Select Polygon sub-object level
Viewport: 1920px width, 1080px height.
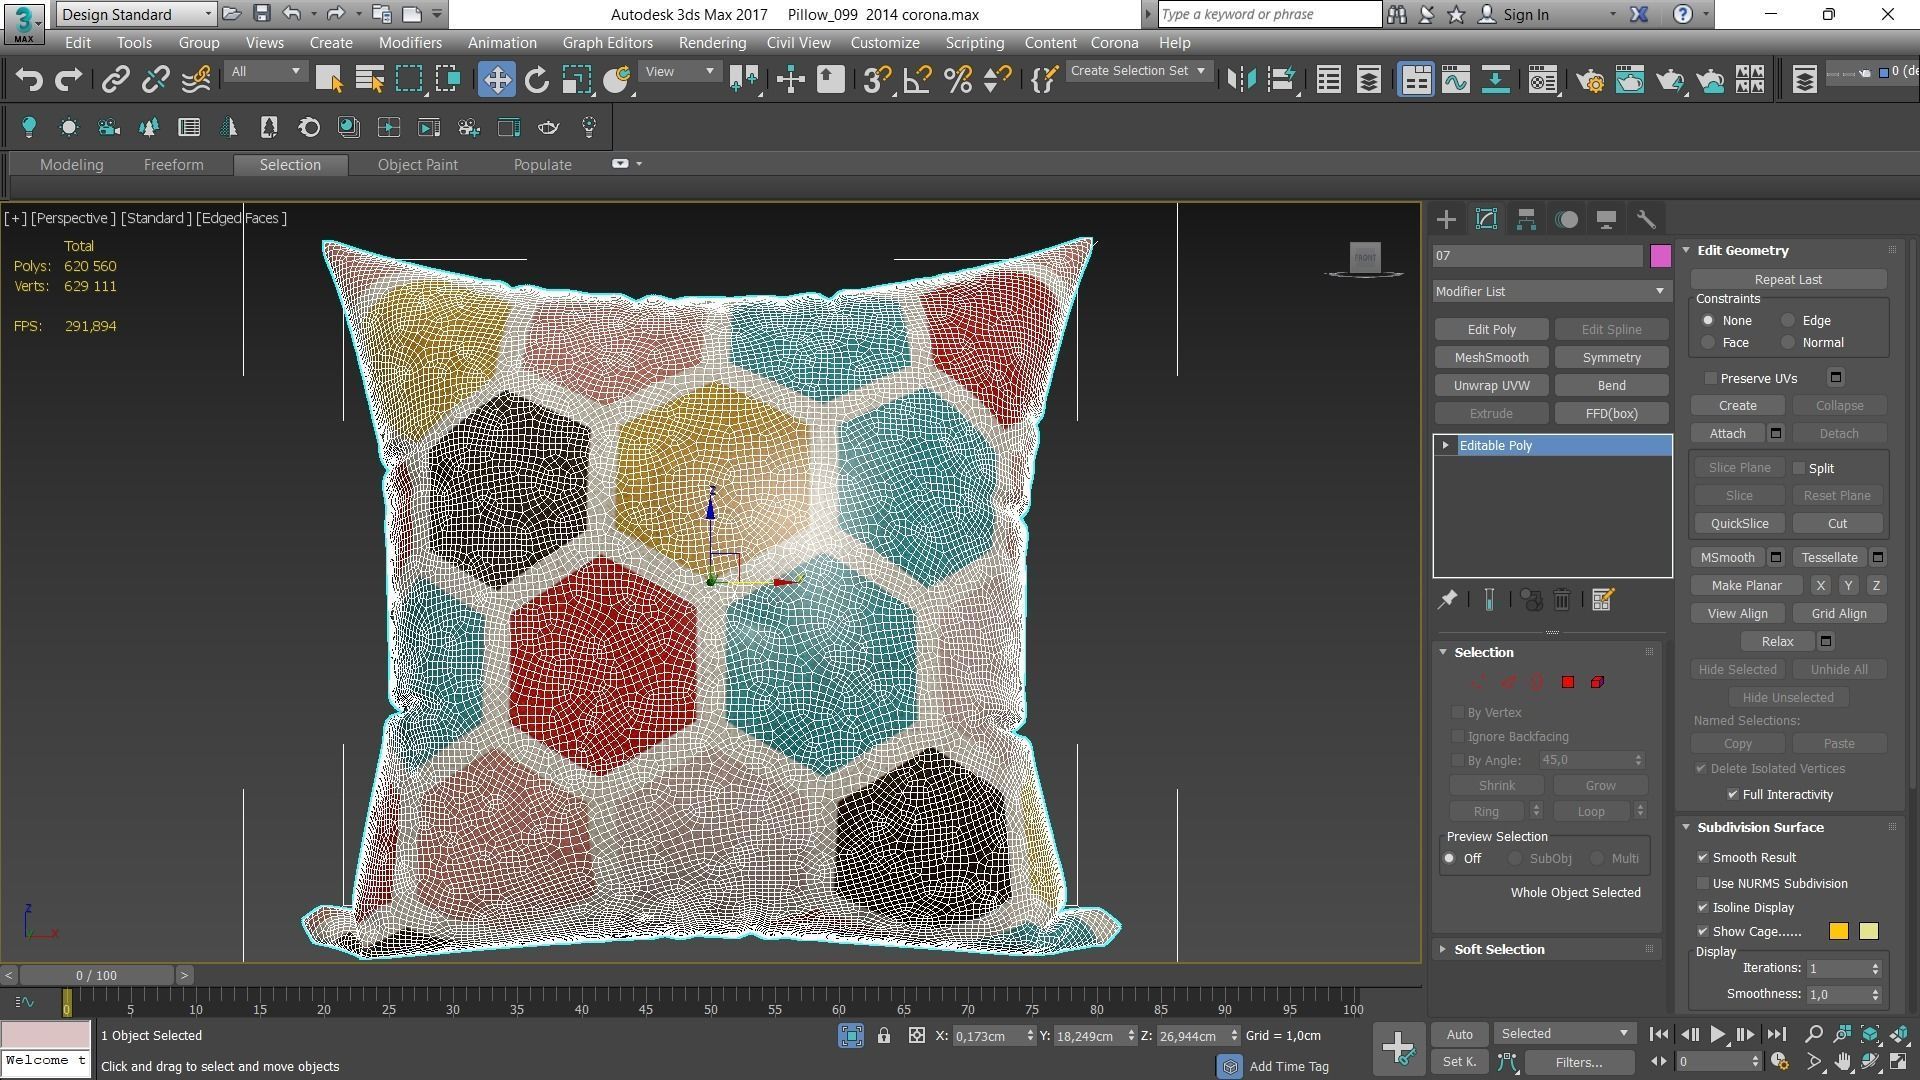pyautogui.click(x=1568, y=682)
